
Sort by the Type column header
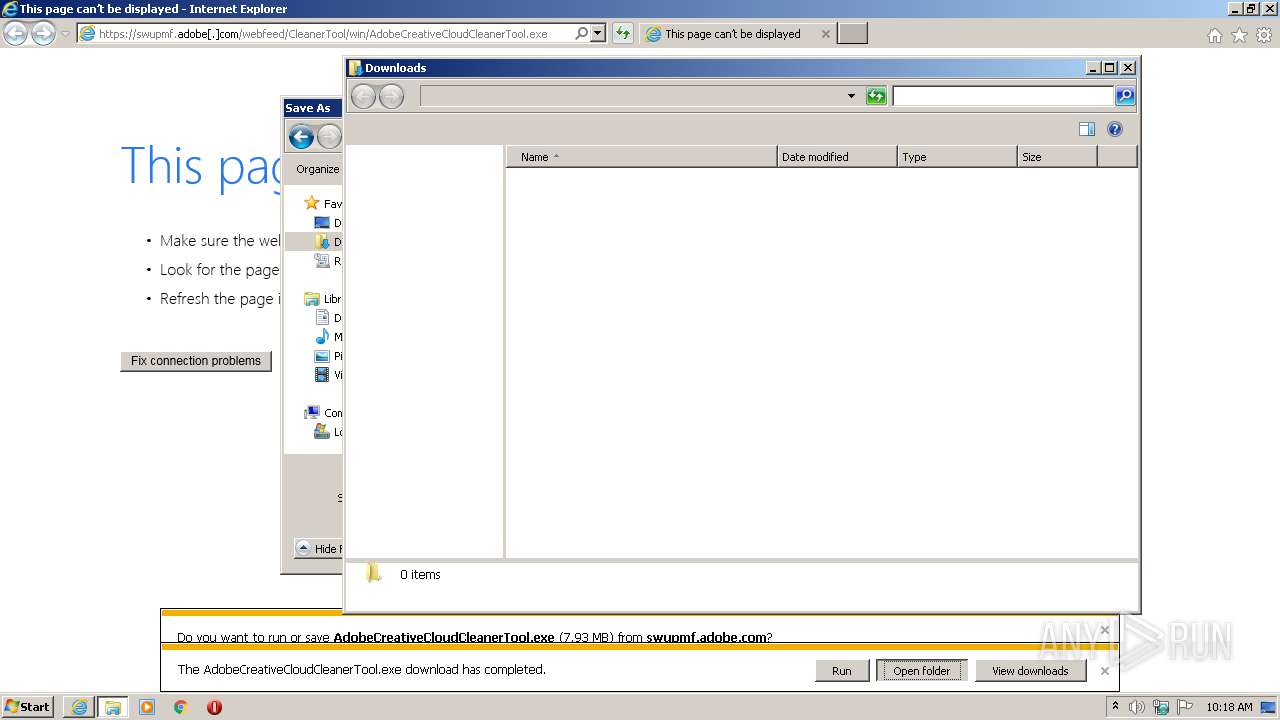pyautogui.click(x=957, y=157)
